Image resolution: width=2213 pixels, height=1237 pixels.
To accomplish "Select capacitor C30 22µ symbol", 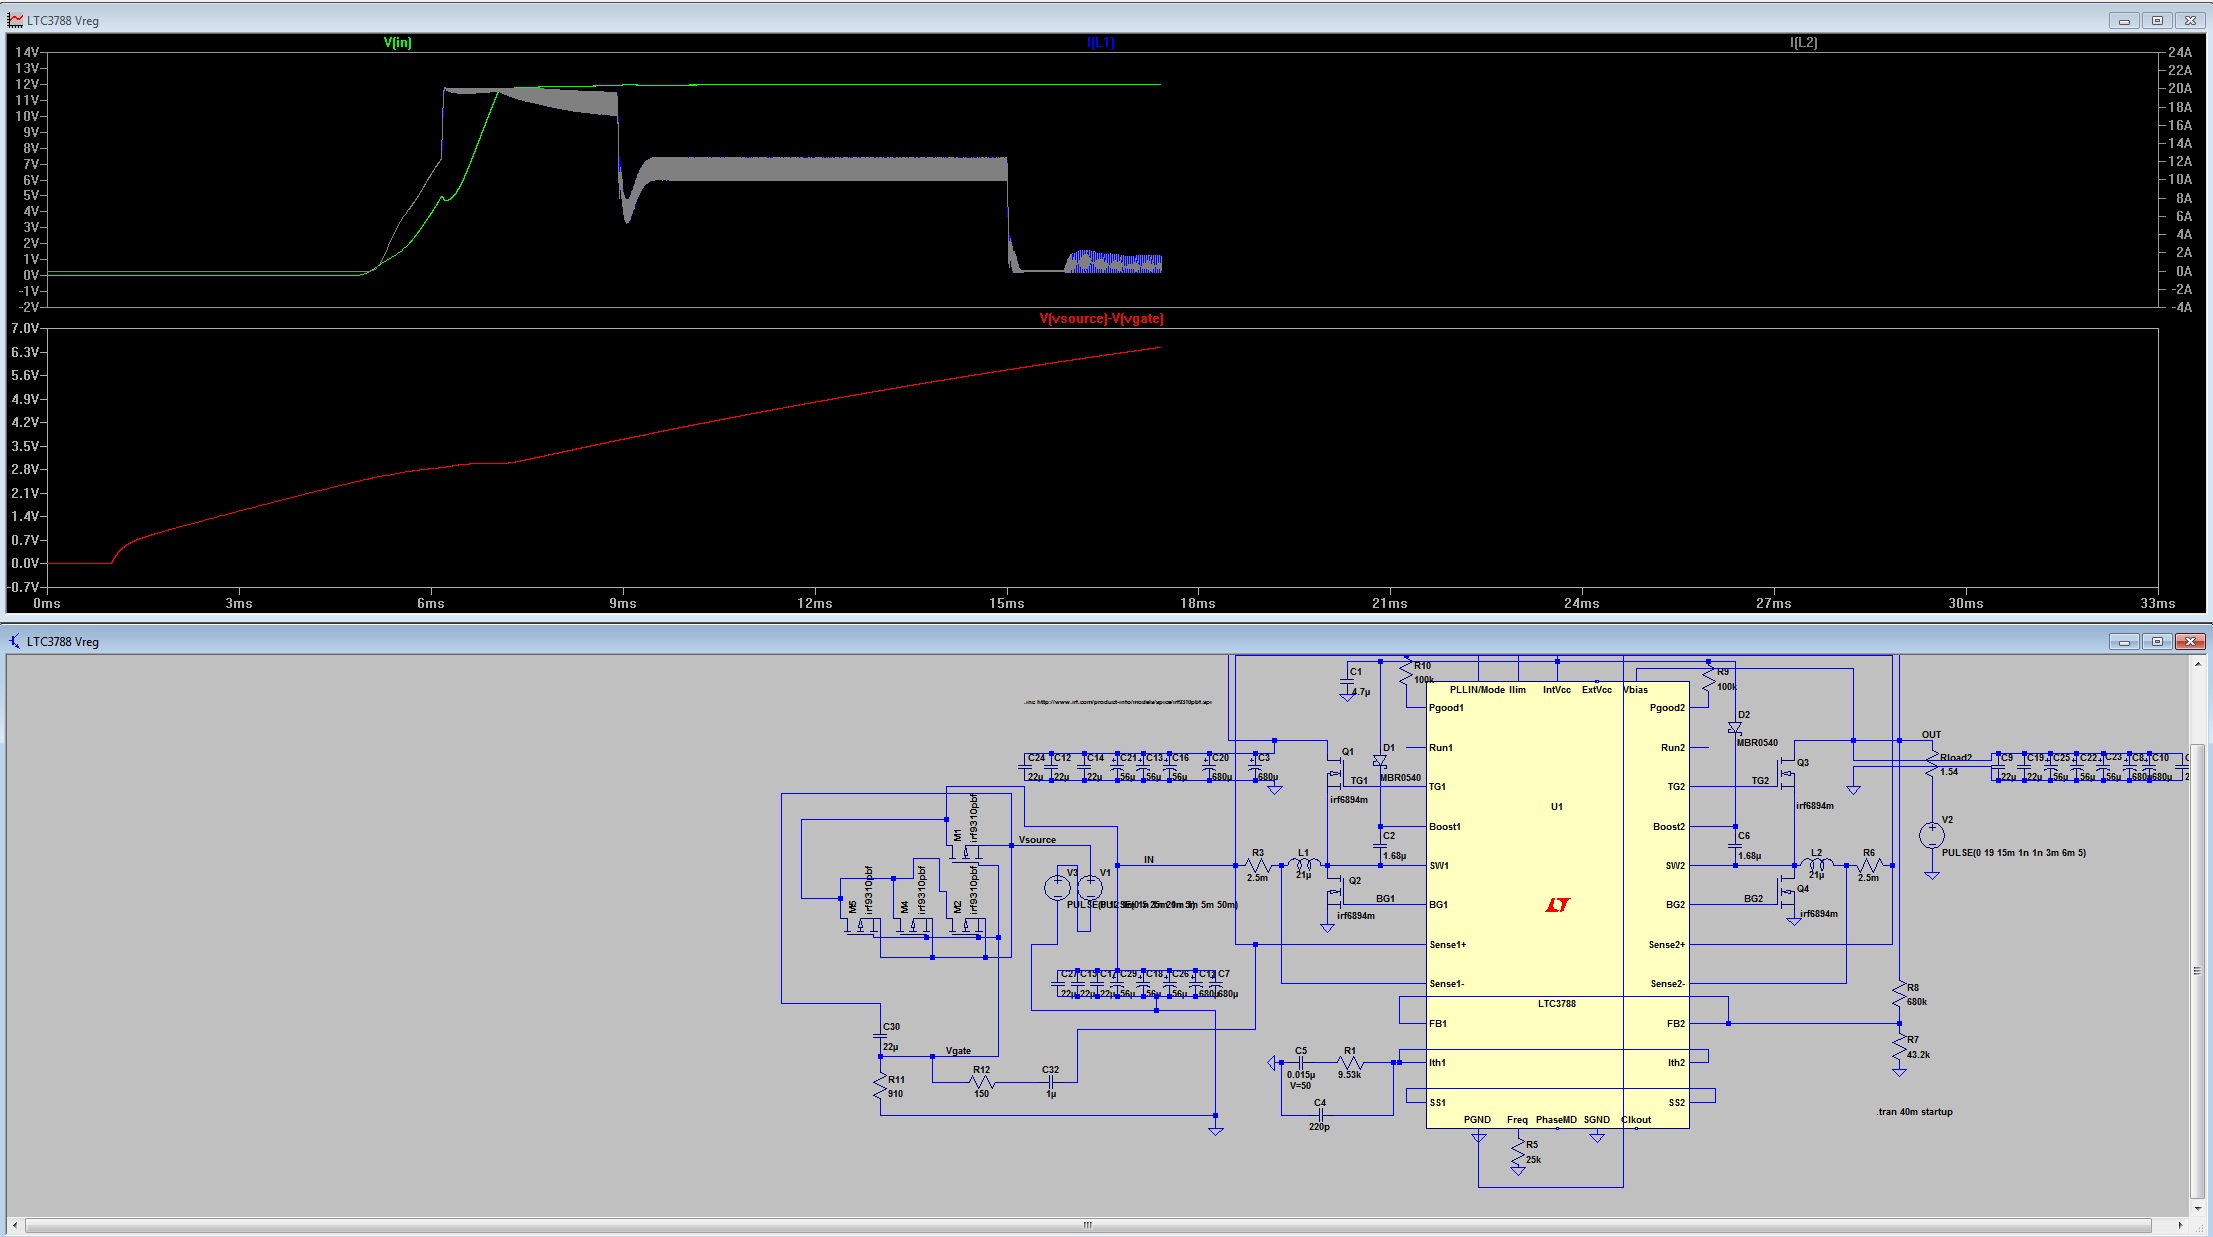I will tap(880, 1038).
